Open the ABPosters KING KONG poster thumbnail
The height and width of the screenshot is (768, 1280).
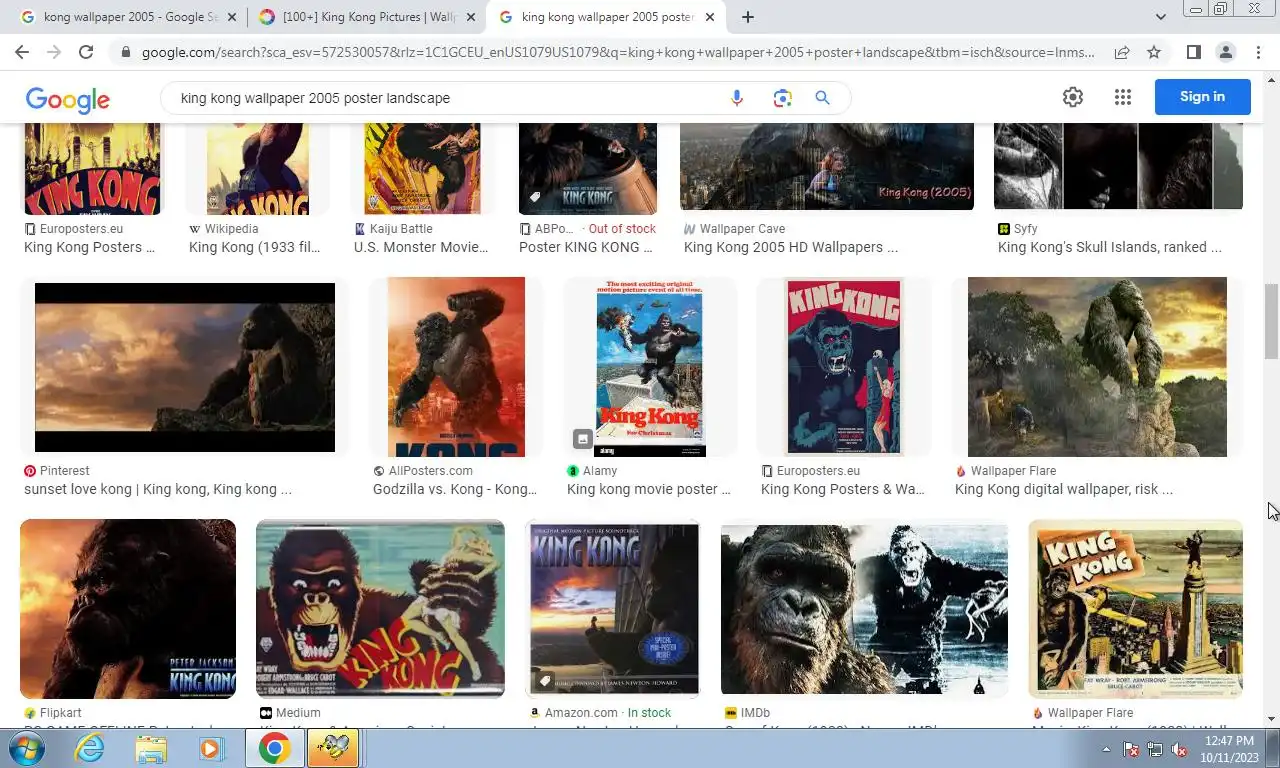point(588,168)
